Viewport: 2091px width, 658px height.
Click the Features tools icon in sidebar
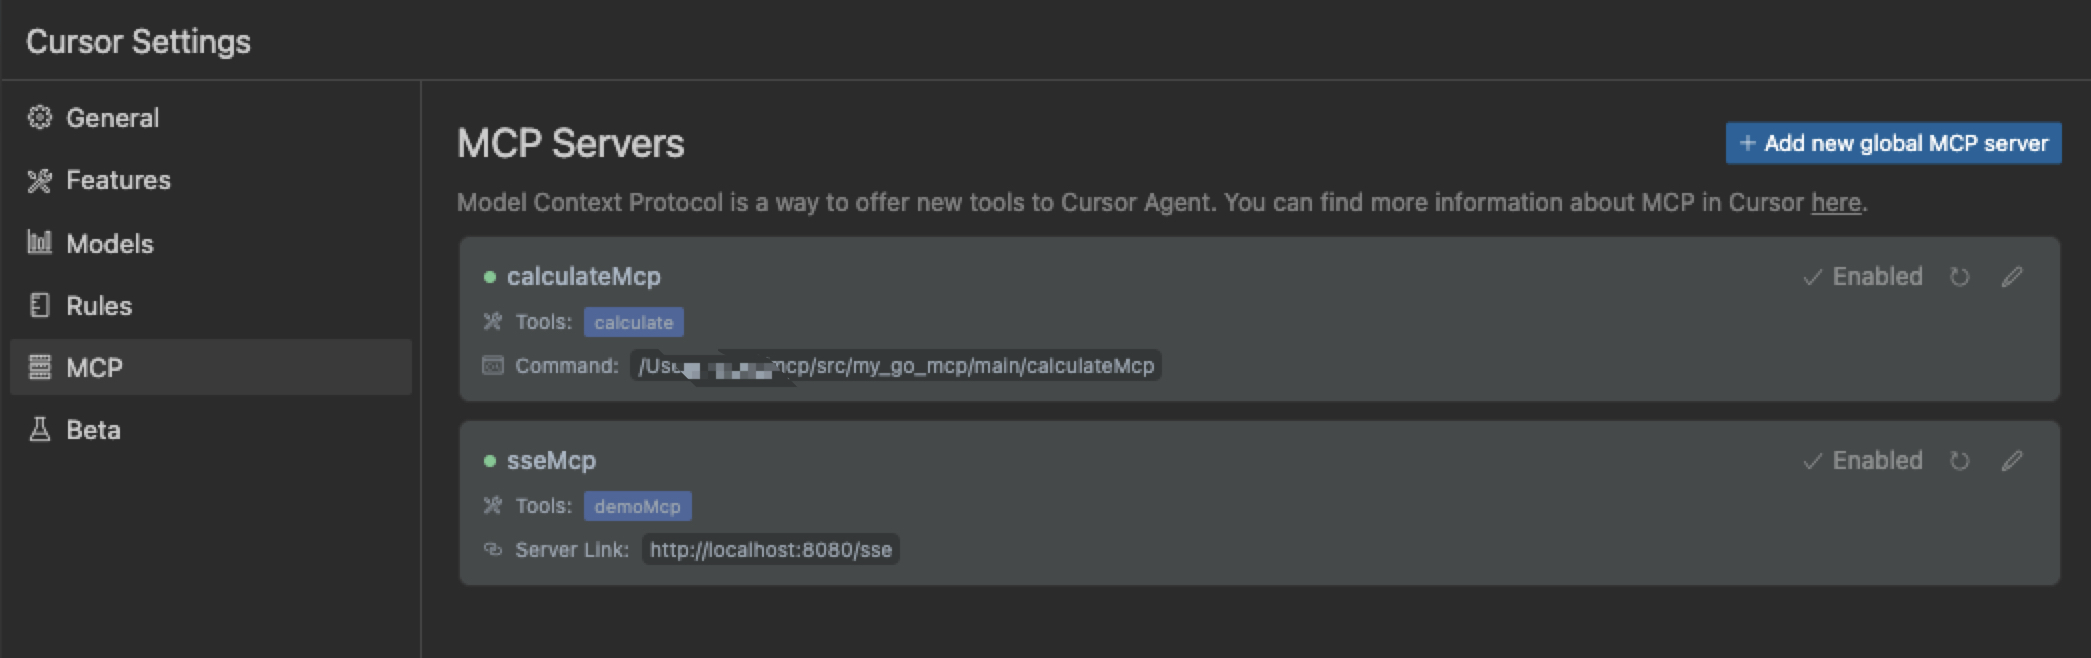point(40,181)
